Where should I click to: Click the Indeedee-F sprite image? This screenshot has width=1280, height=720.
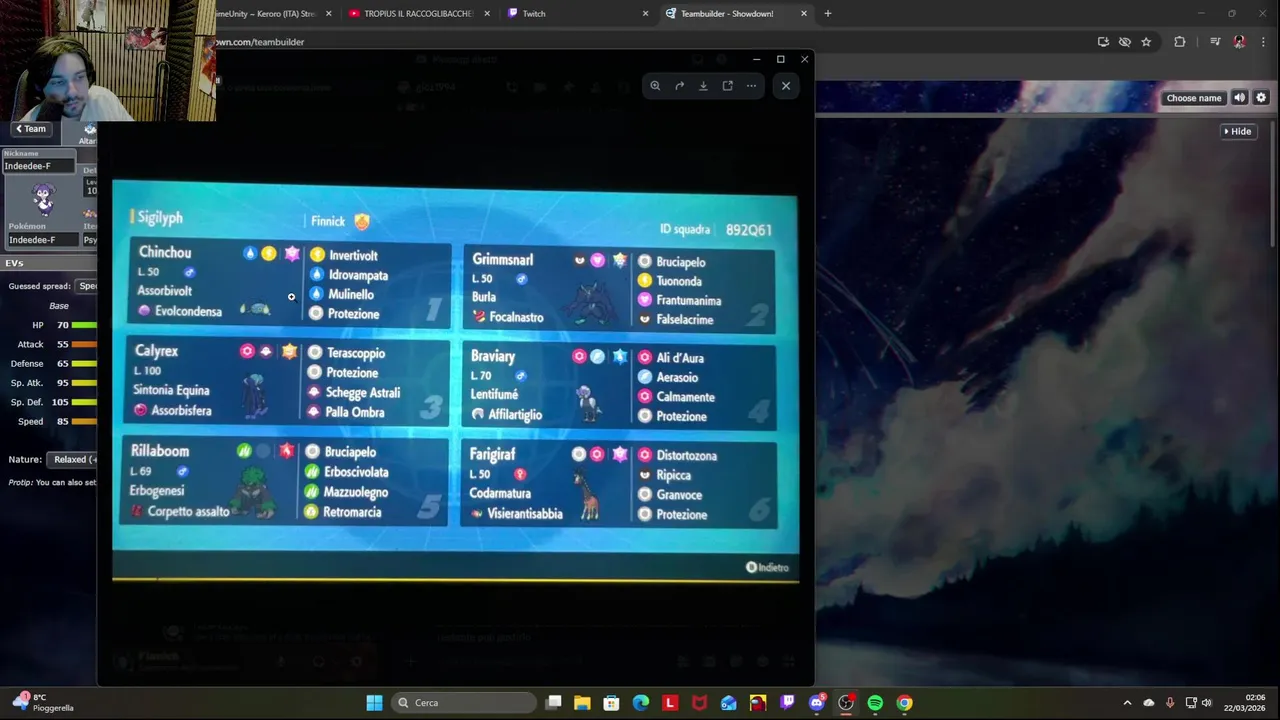coord(44,198)
